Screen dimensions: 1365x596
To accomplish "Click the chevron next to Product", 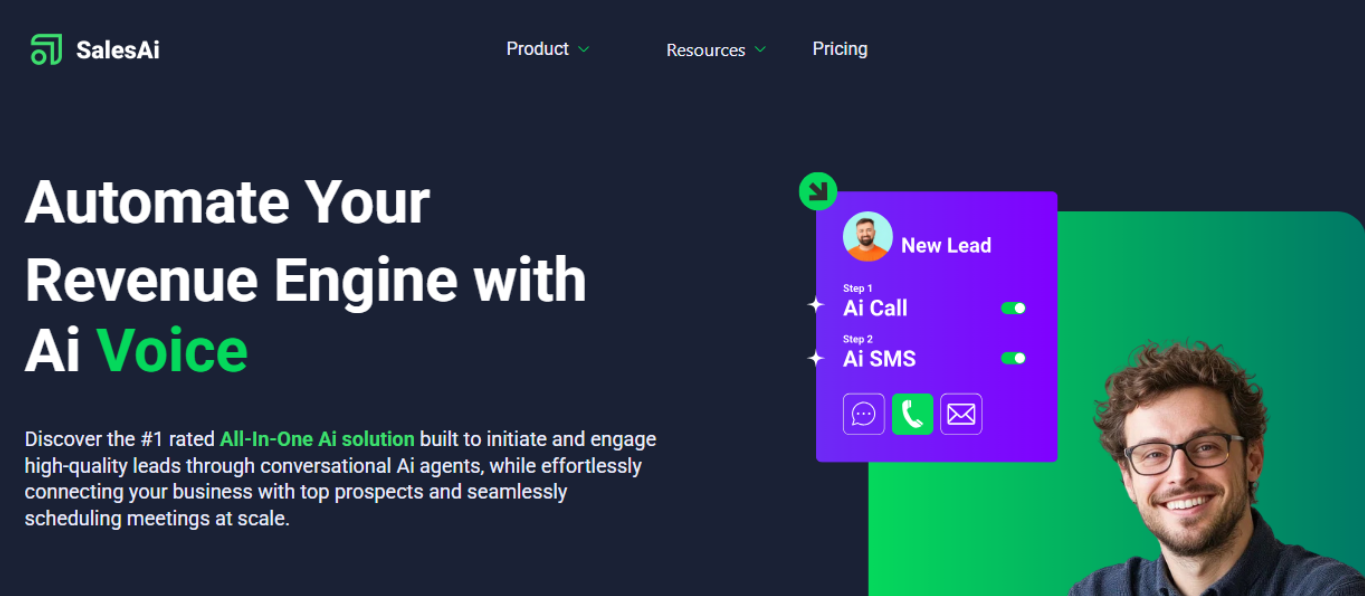I will 584,48.
